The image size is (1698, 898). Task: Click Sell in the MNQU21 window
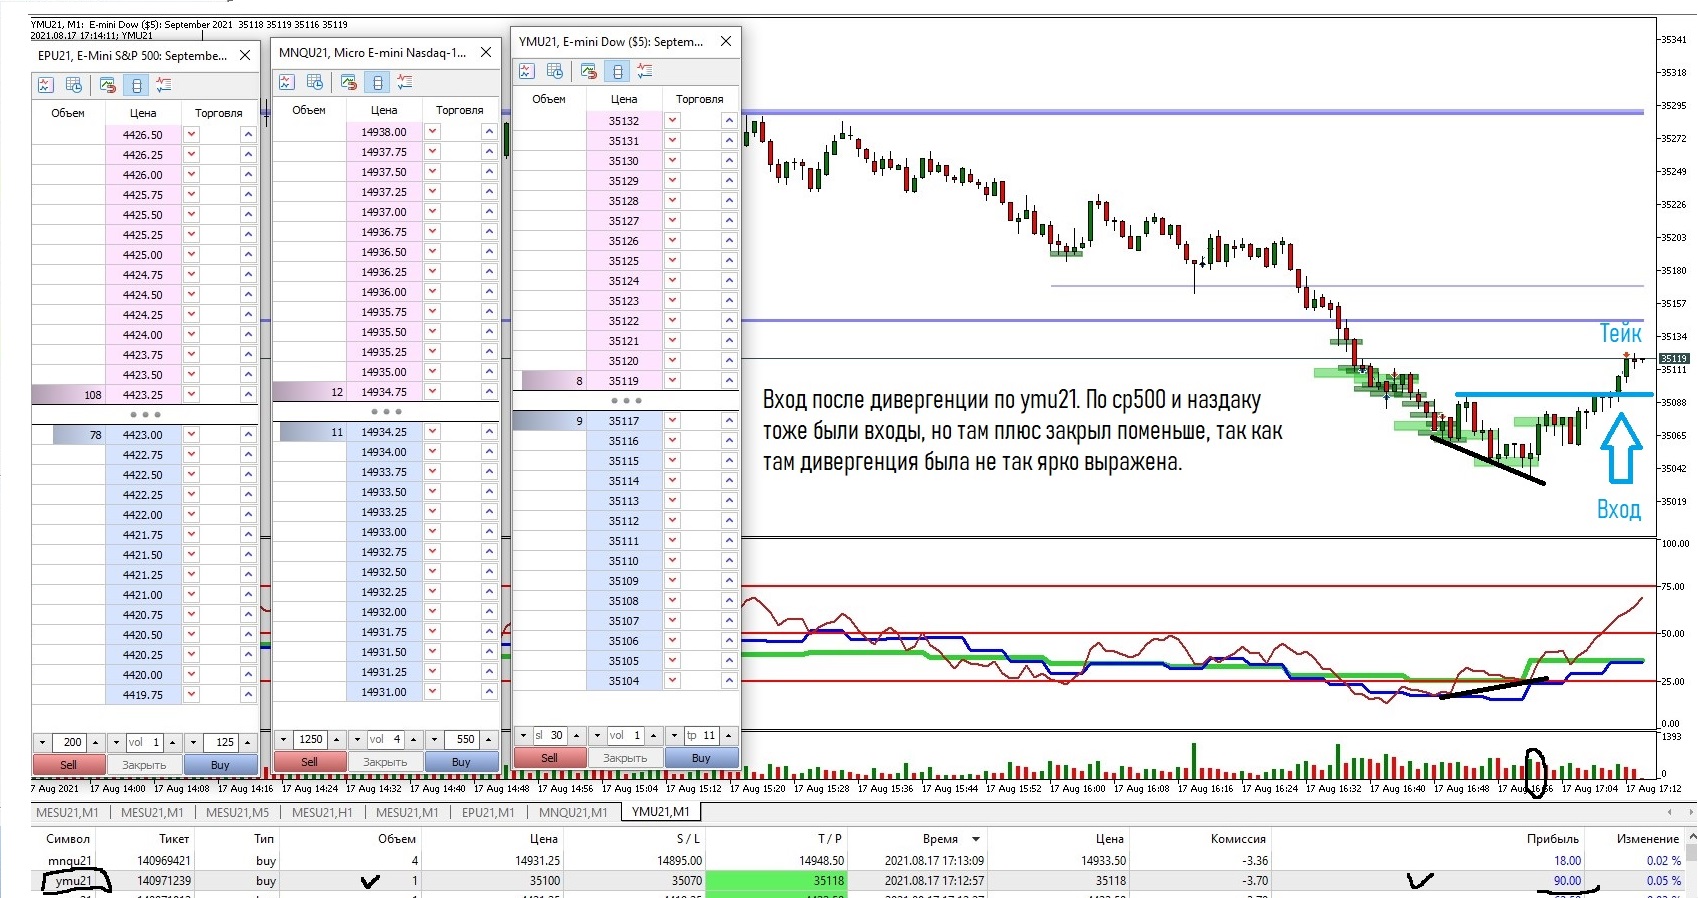pos(309,762)
